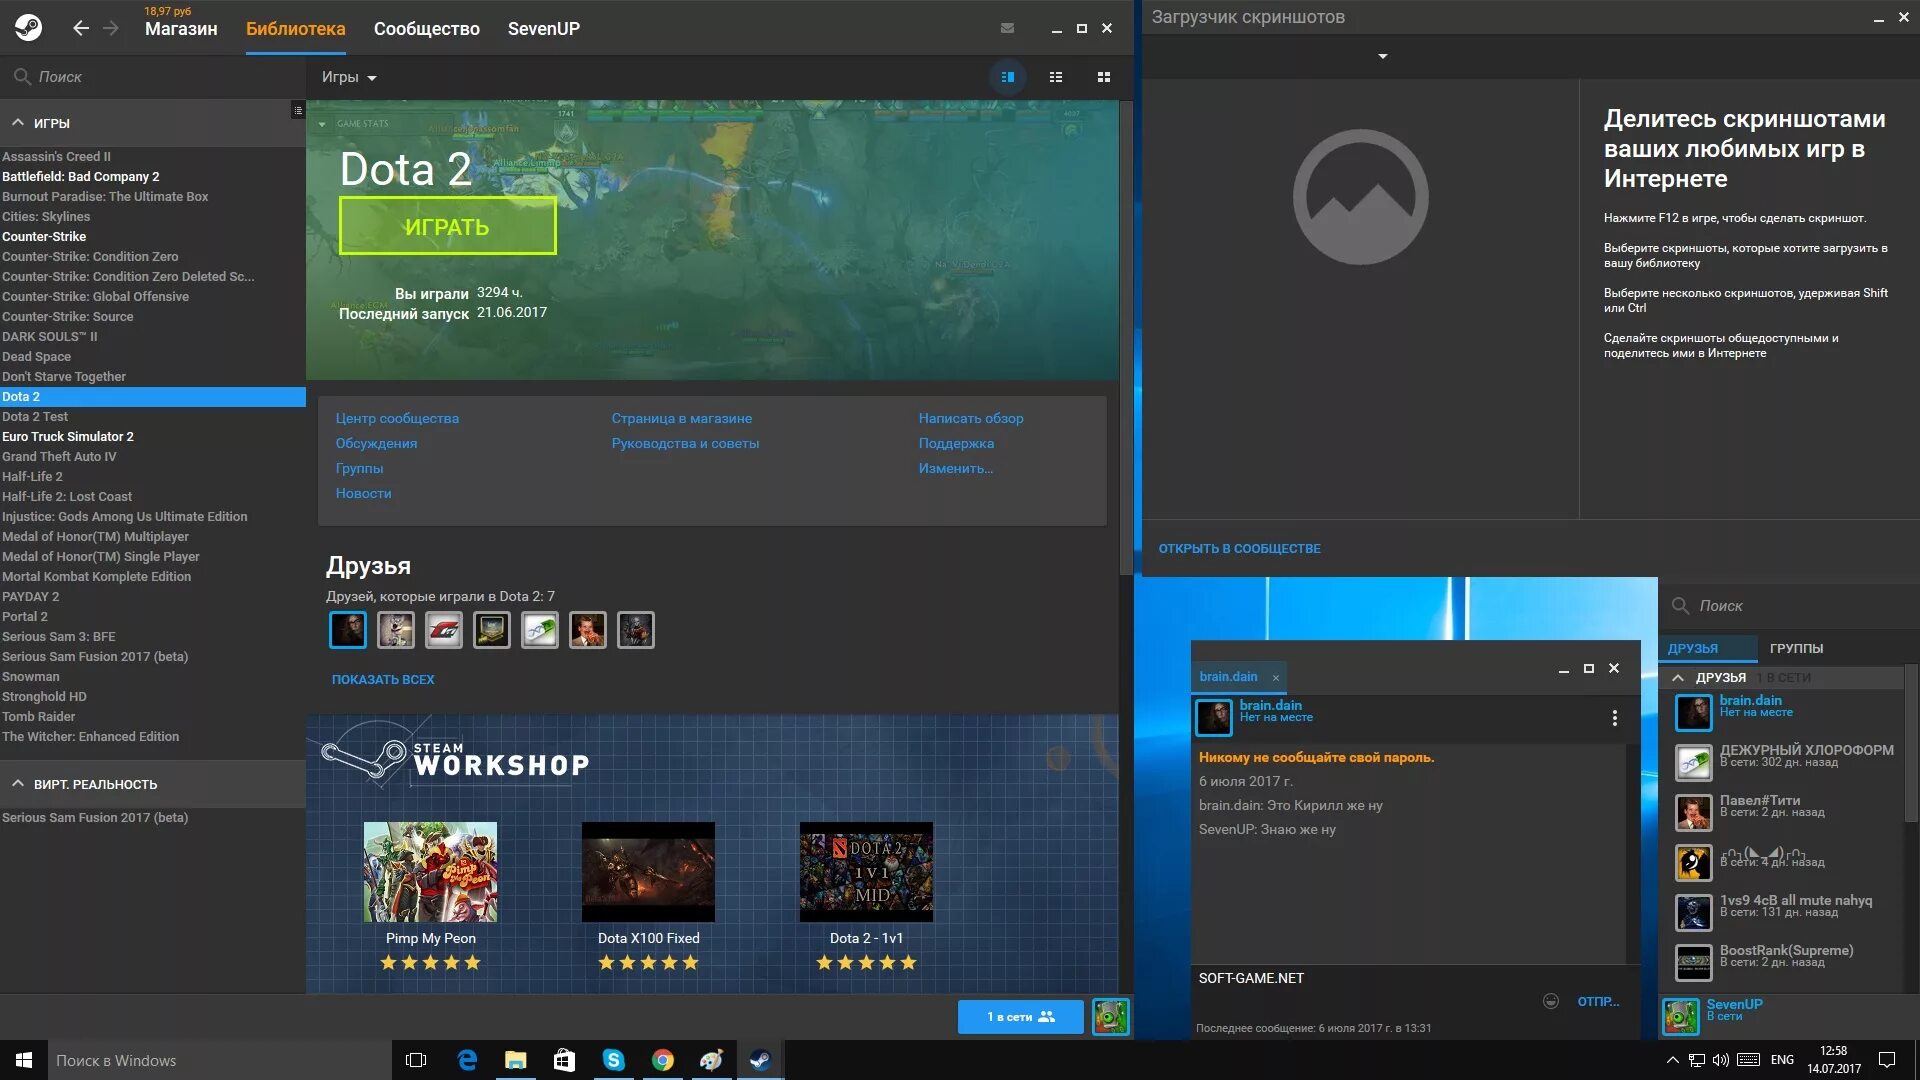Click the ИГРАТЬ button for Dota 2
This screenshot has height=1080, width=1920.
click(x=447, y=226)
